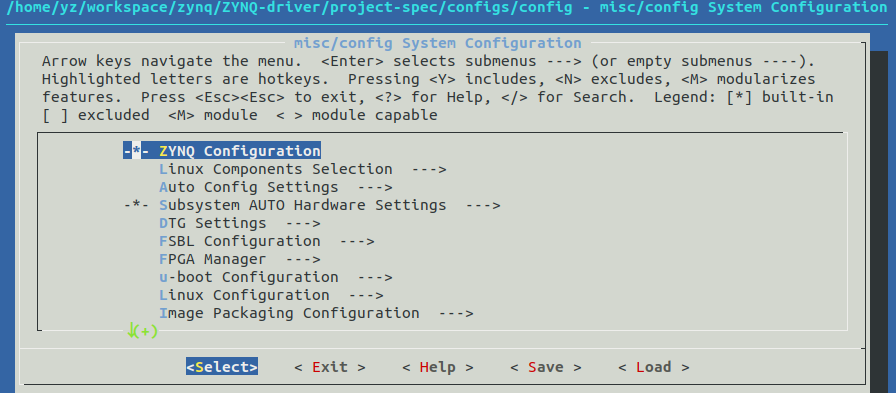Screen dimensions: 896x393
Task: Open Subsystem AUTO Hardware Settings entry
Action: pyautogui.click(x=311, y=205)
